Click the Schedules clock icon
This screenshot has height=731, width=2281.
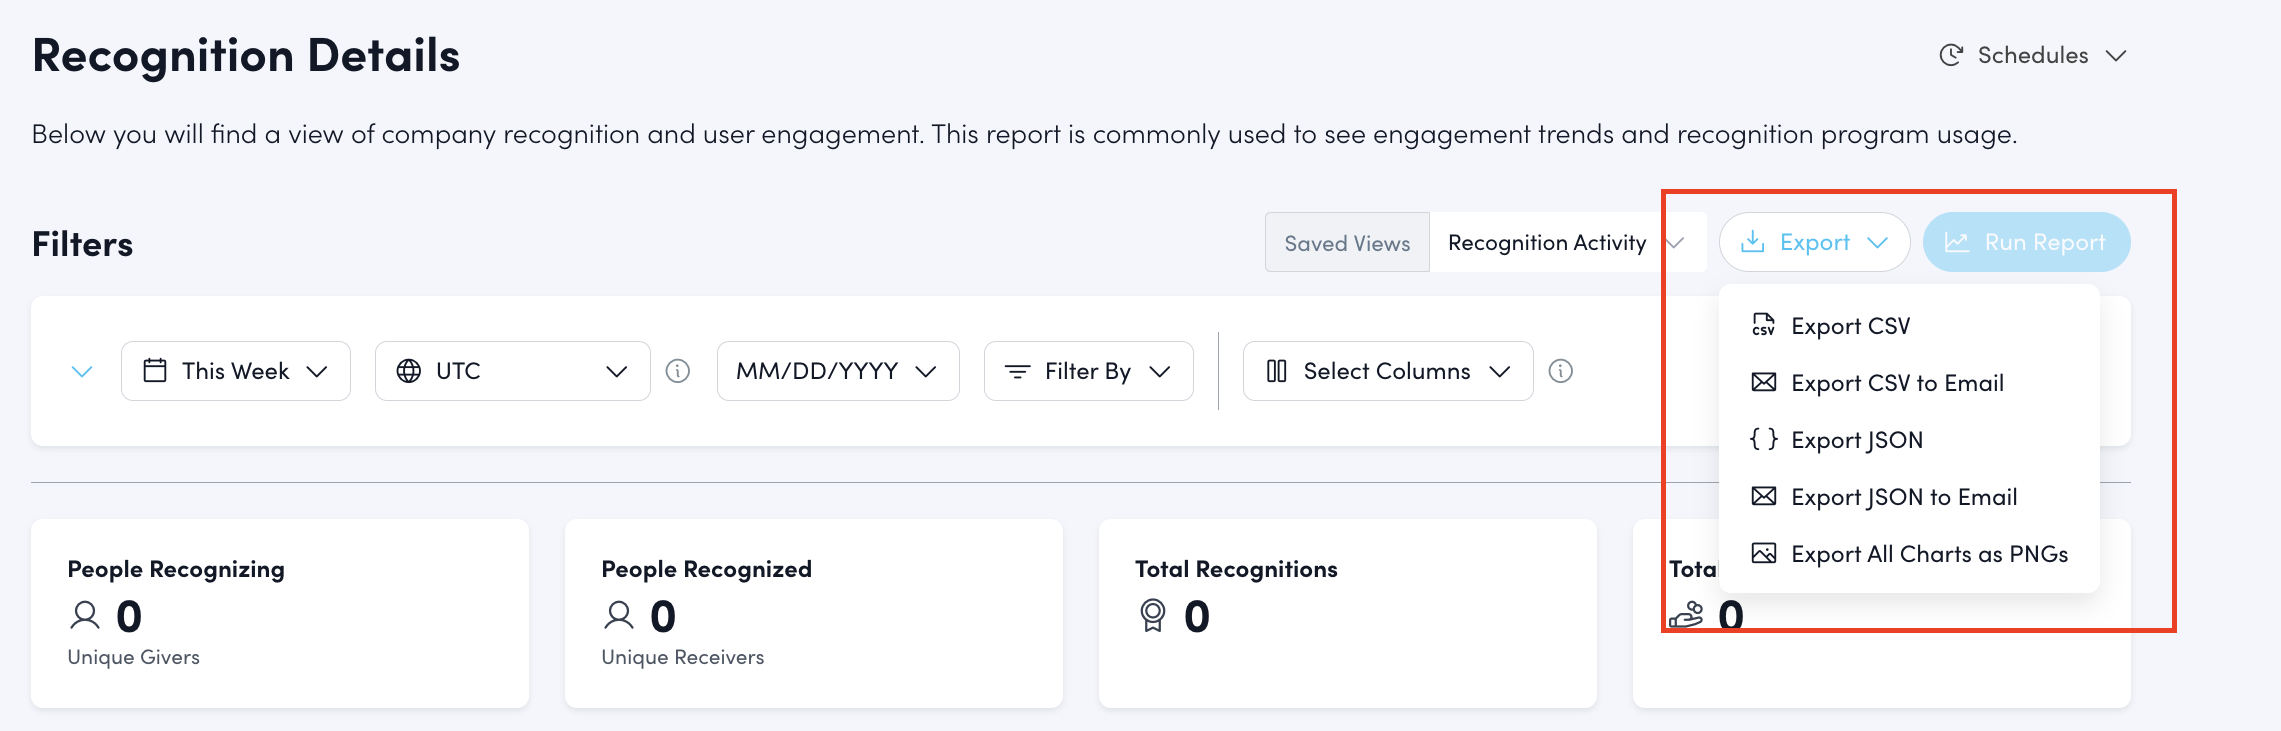coord(1951,55)
